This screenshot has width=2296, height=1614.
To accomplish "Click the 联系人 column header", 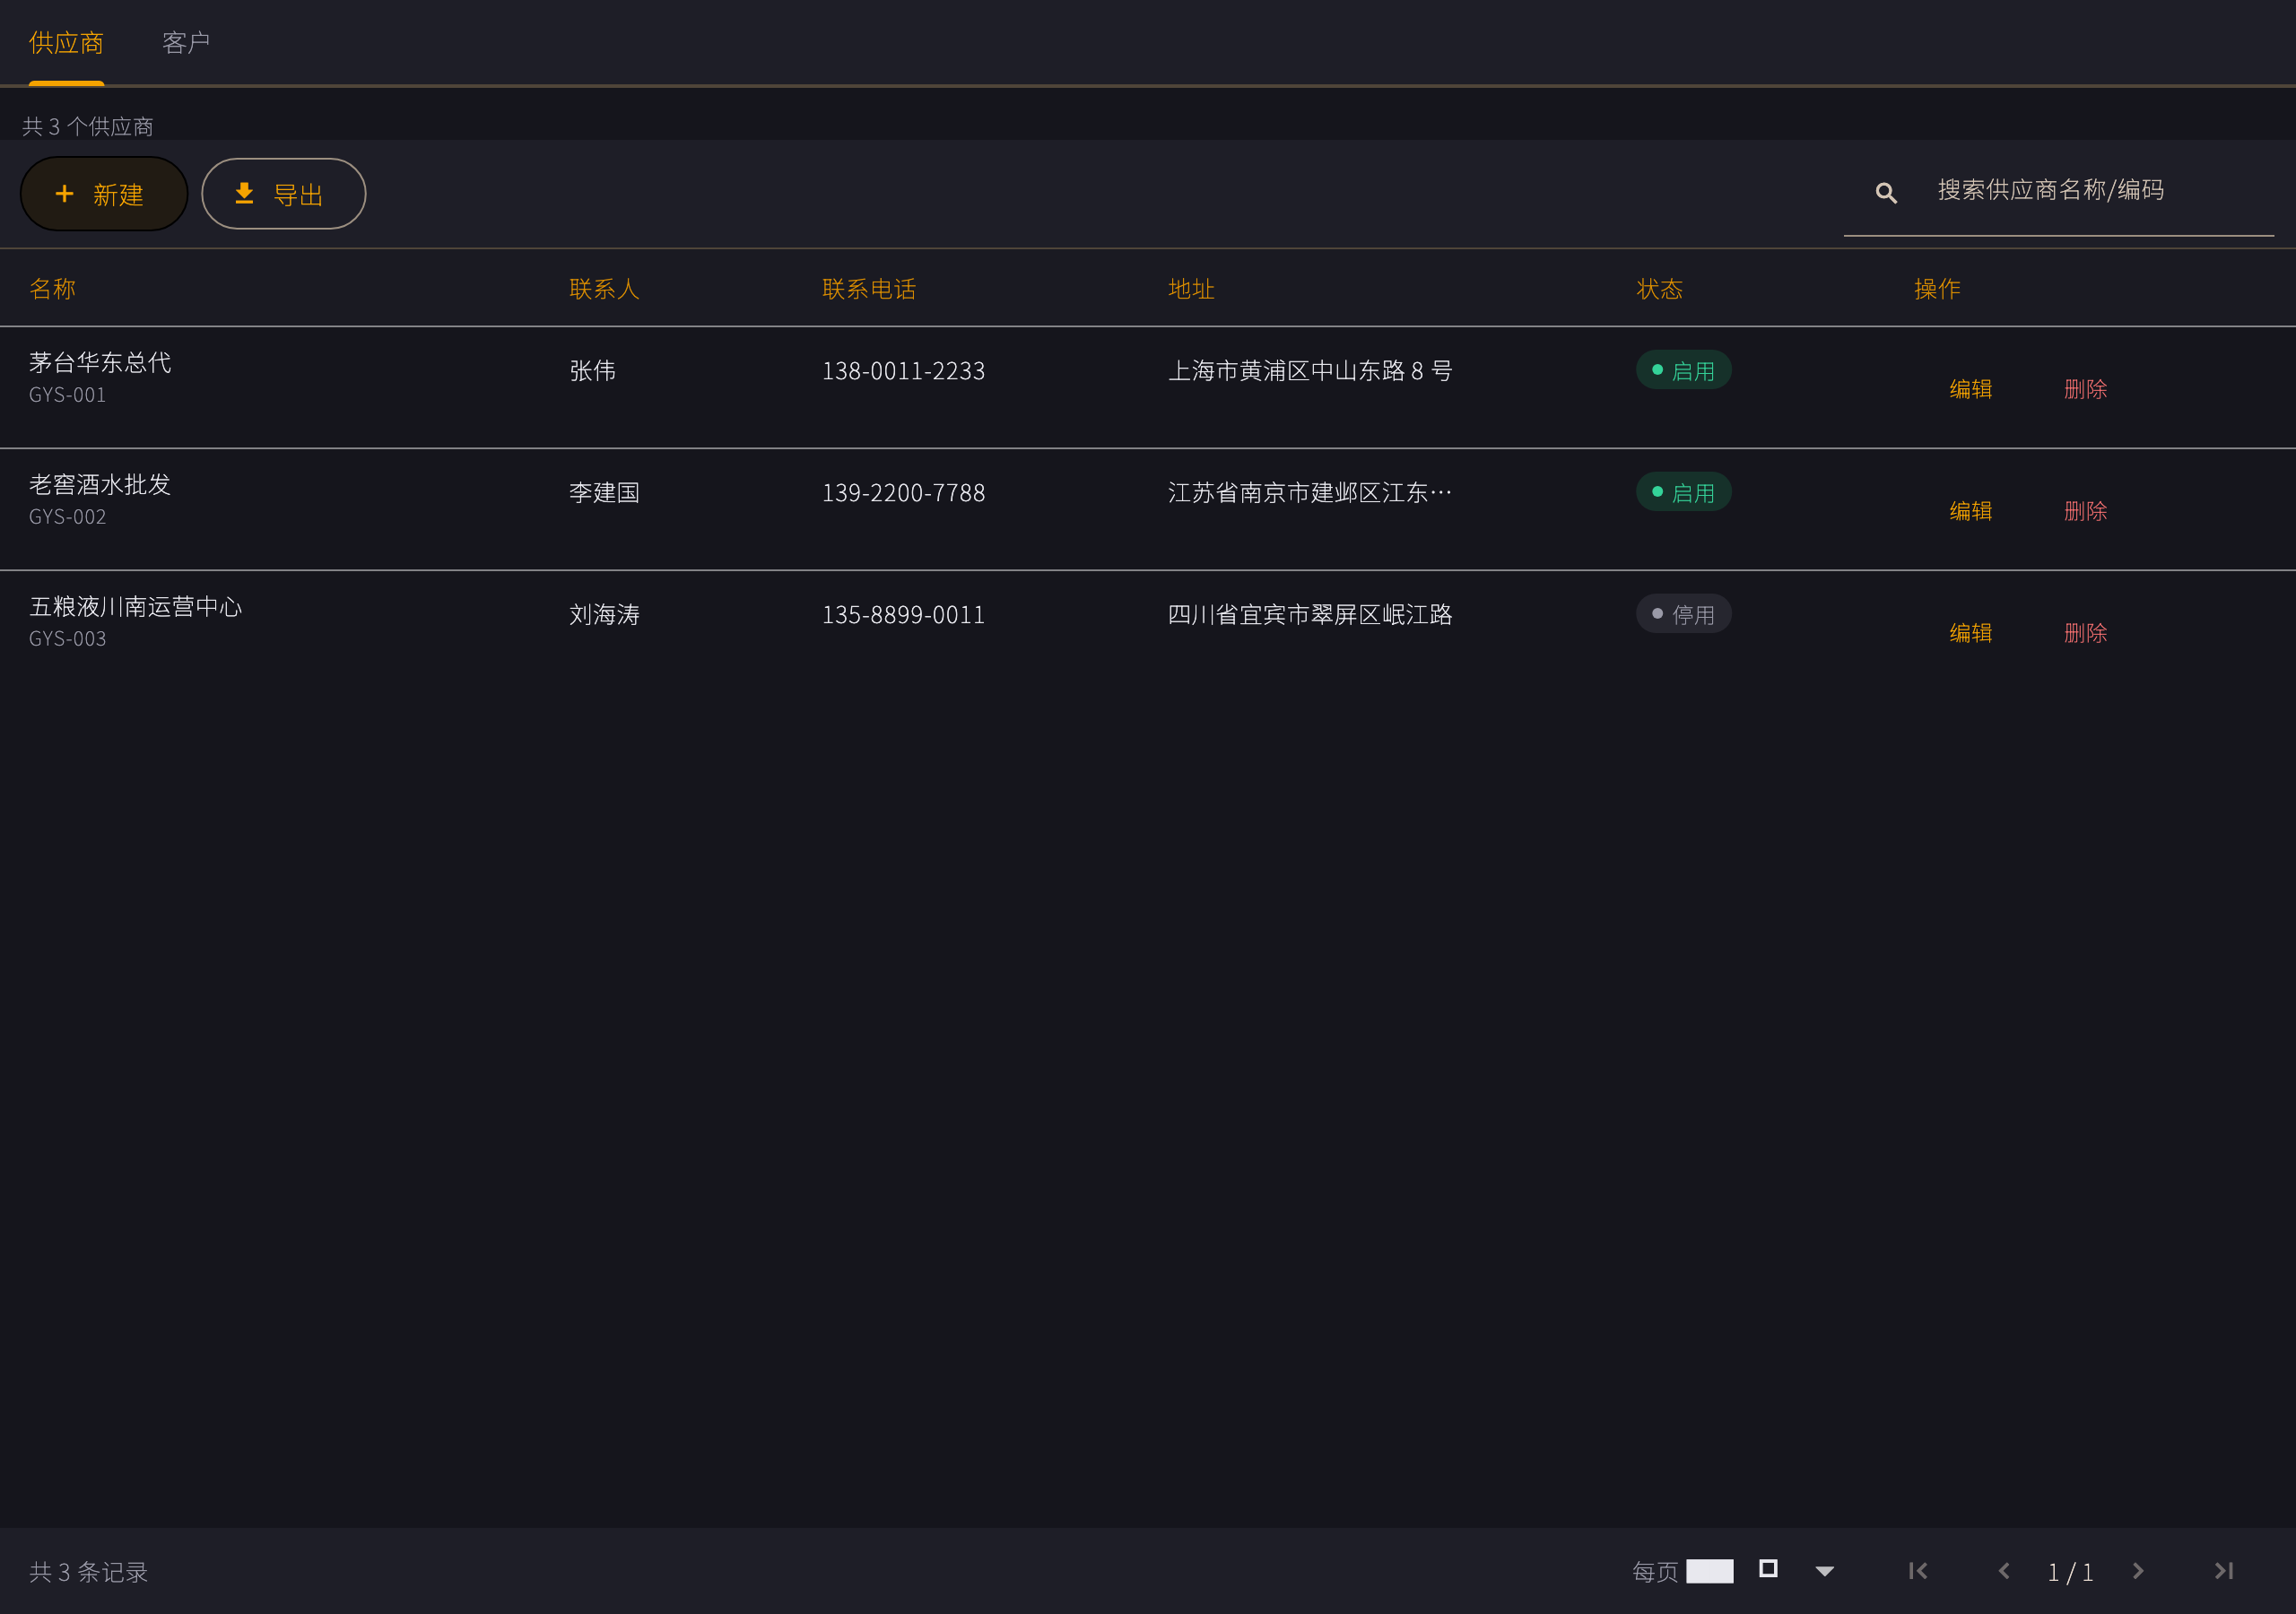I will [x=604, y=289].
